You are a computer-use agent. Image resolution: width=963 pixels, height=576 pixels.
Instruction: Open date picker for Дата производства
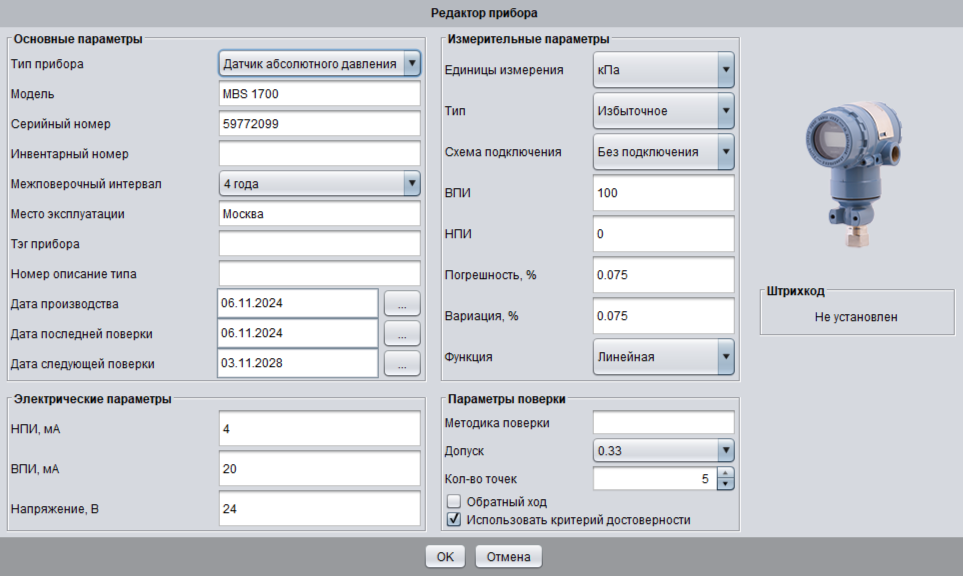tap(402, 303)
